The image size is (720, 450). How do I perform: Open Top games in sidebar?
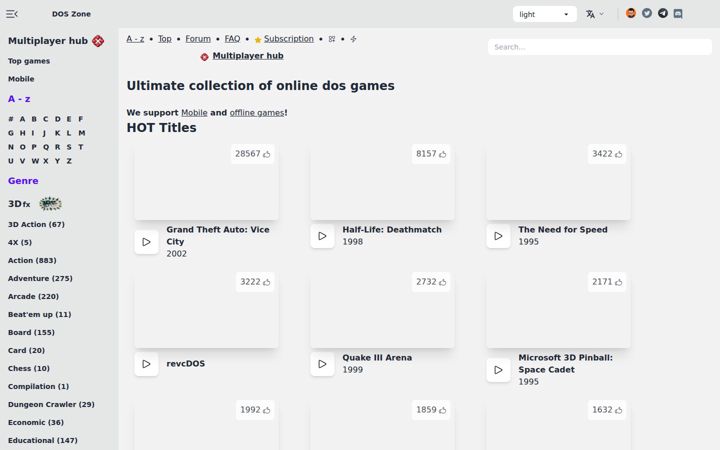coord(29,61)
